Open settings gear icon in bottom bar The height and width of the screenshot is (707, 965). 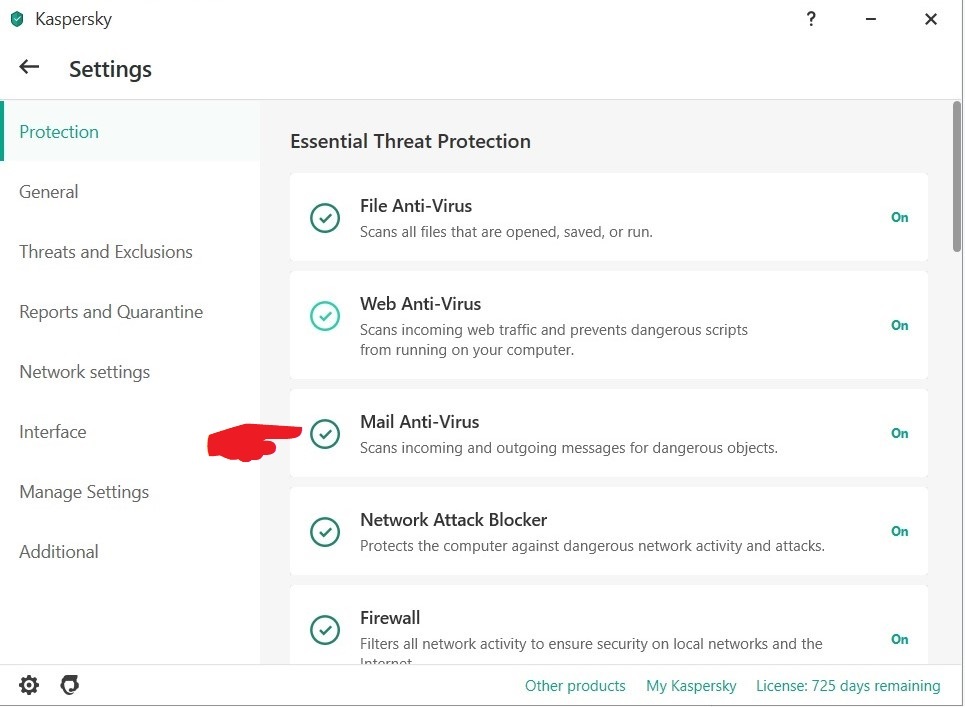(29, 685)
